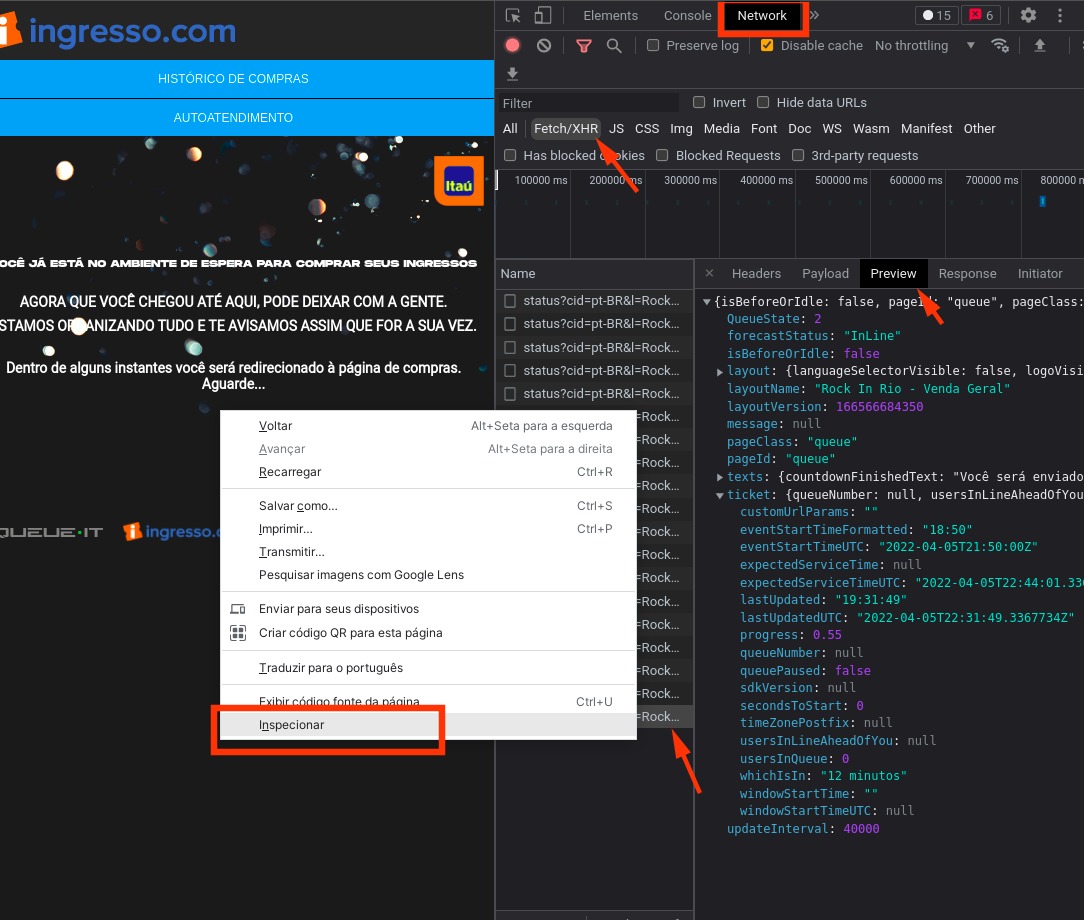Export HAR file download icon
Image resolution: width=1084 pixels, height=920 pixels.
coord(512,73)
